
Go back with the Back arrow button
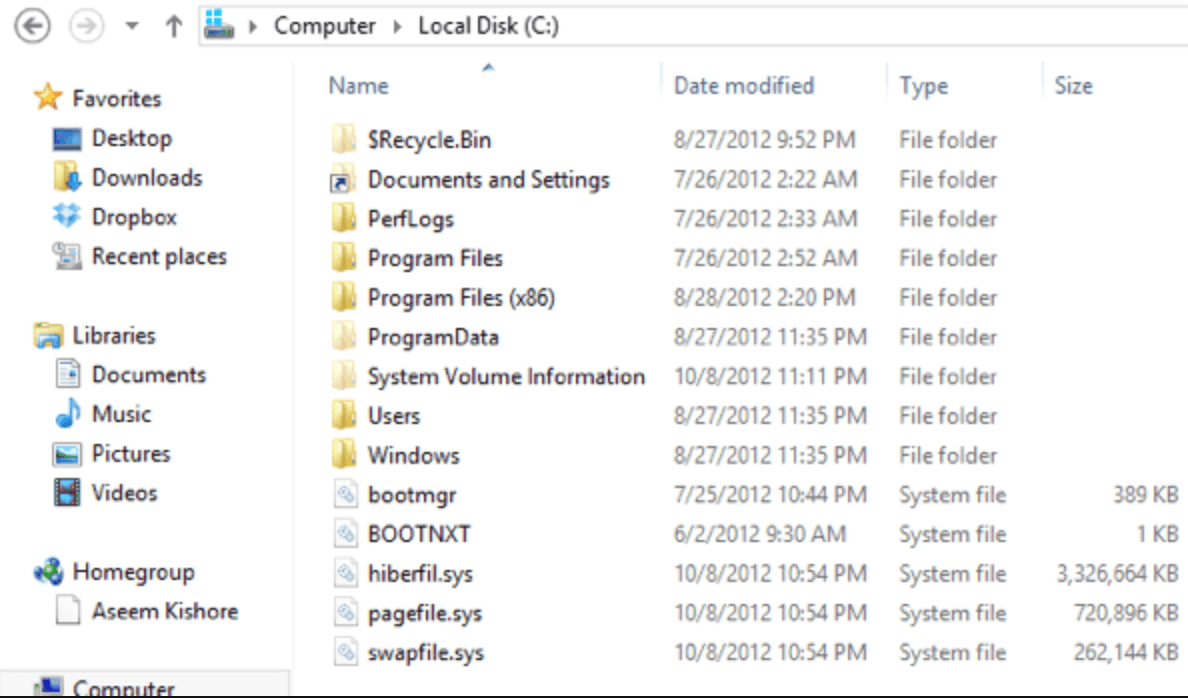point(33,26)
